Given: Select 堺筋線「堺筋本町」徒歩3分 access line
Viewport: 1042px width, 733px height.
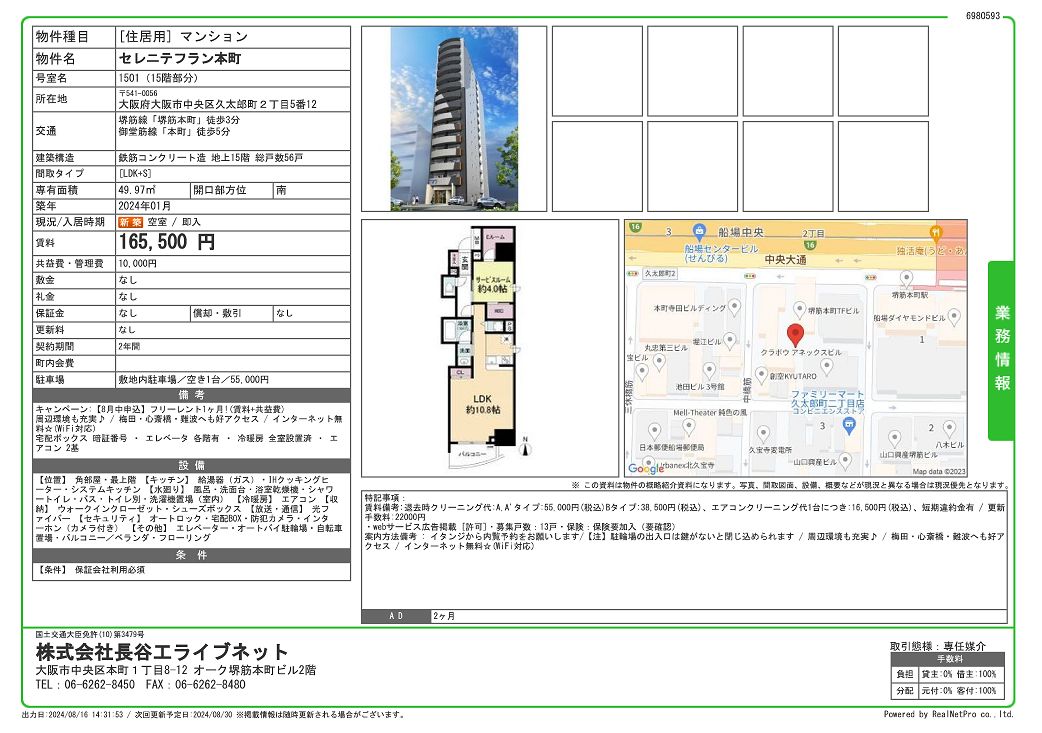Looking at the screenshot, I should pos(179,120).
